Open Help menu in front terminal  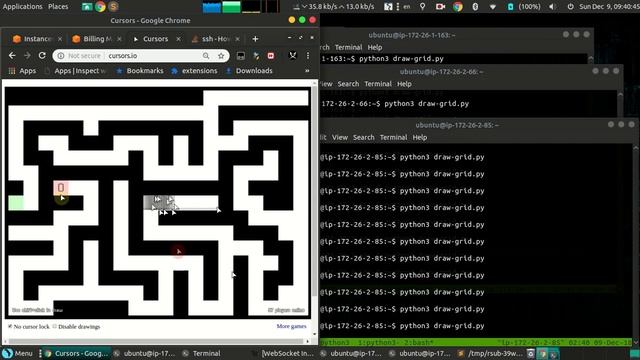pyautogui.click(x=420, y=138)
